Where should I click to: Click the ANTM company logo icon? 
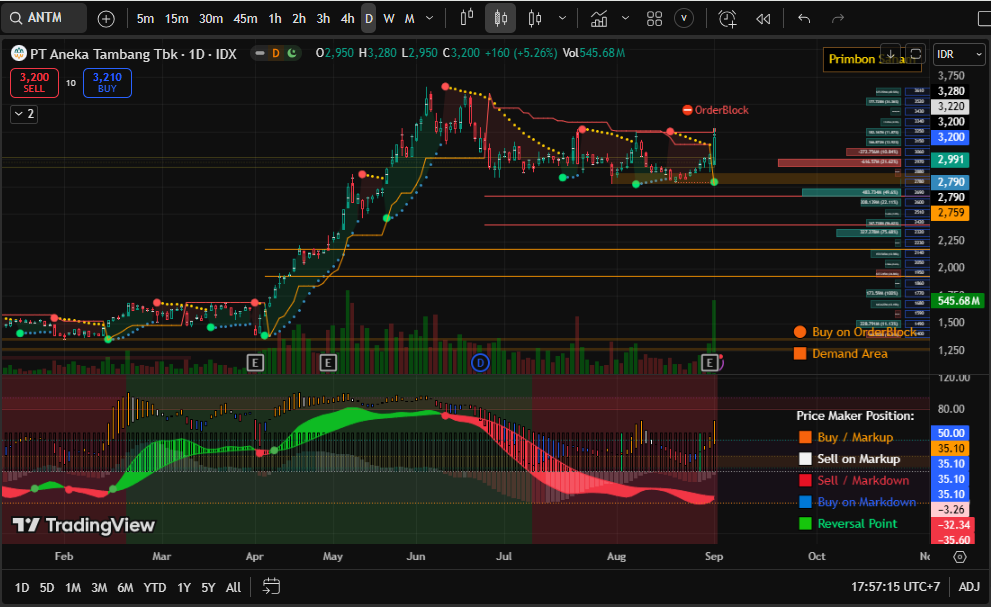click(x=19, y=53)
